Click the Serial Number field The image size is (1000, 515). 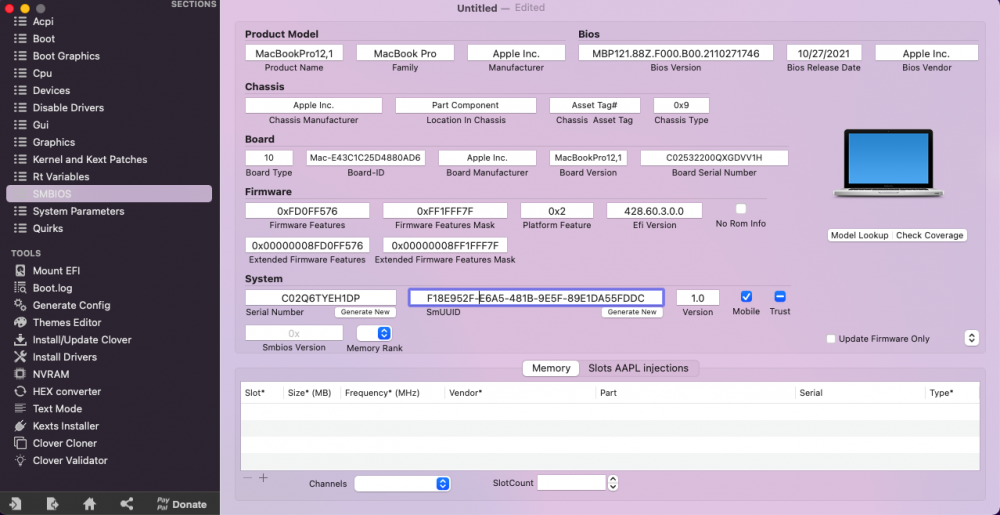321,298
